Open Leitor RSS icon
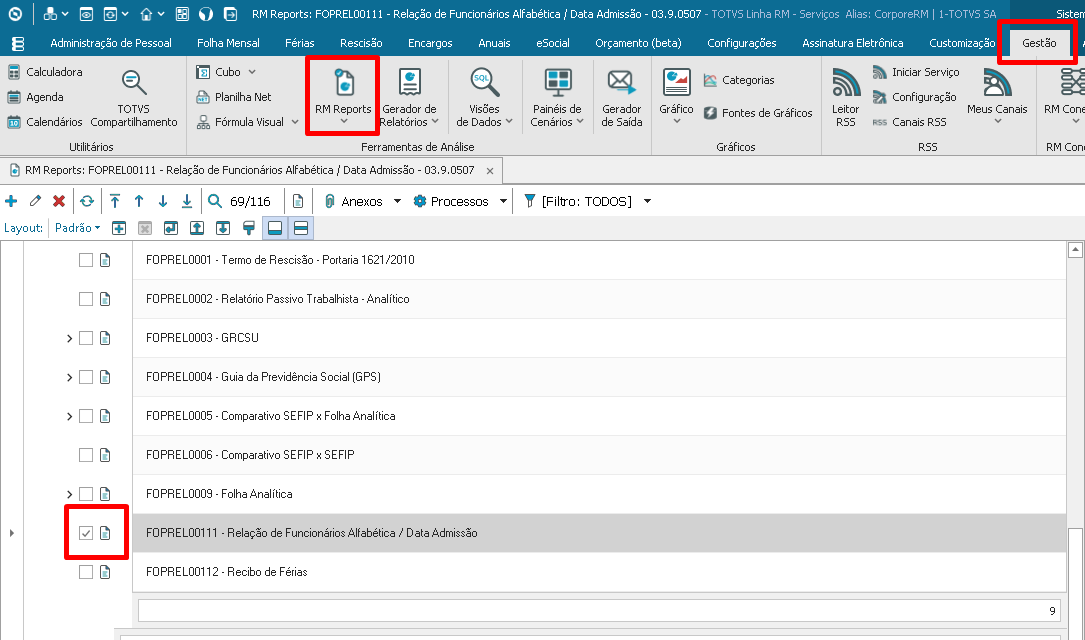Image resolution: width=1085 pixels, height=640 pixels. point(846,83)
